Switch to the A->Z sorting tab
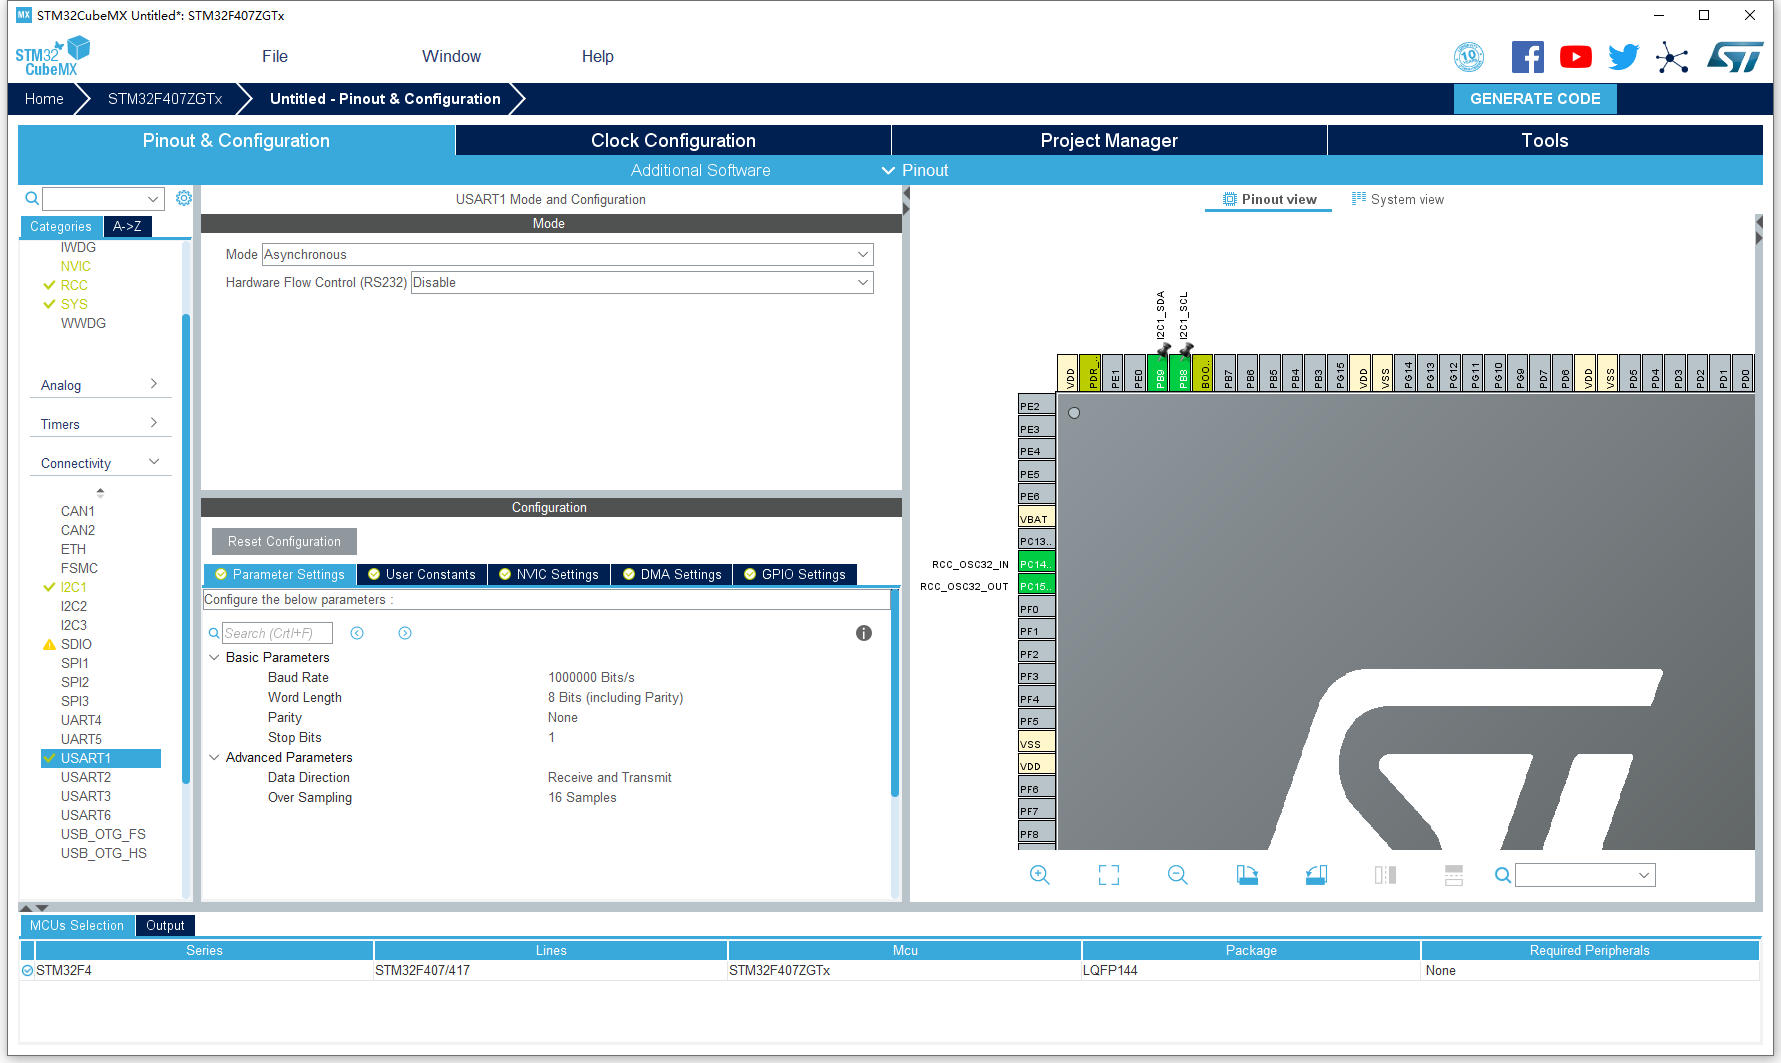The width and height of the screenshot is (1781, 1063). click(x=127, y=226)
